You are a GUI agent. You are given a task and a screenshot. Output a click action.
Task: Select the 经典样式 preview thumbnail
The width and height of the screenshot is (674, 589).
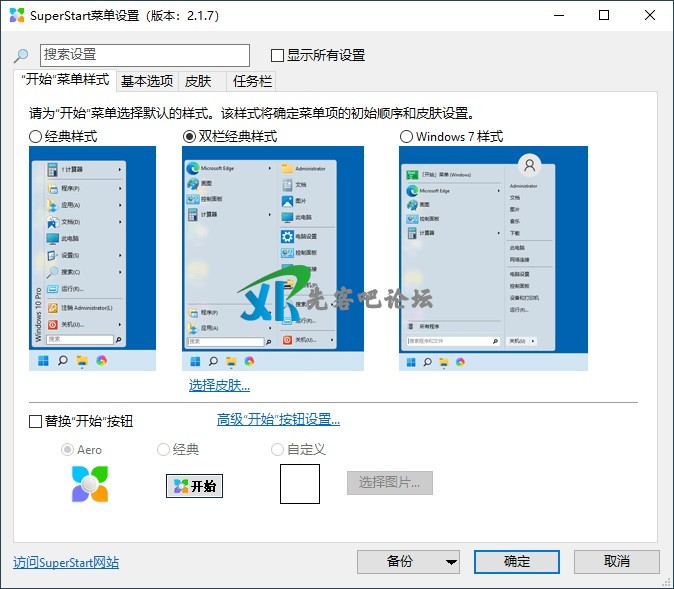click(x=93, y=258)
